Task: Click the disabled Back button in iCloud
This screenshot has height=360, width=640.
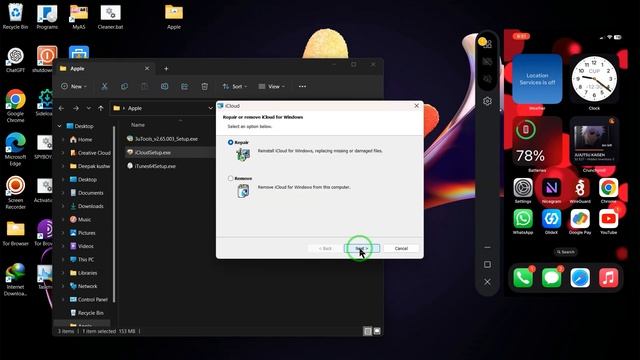Action: pos(325,248)
